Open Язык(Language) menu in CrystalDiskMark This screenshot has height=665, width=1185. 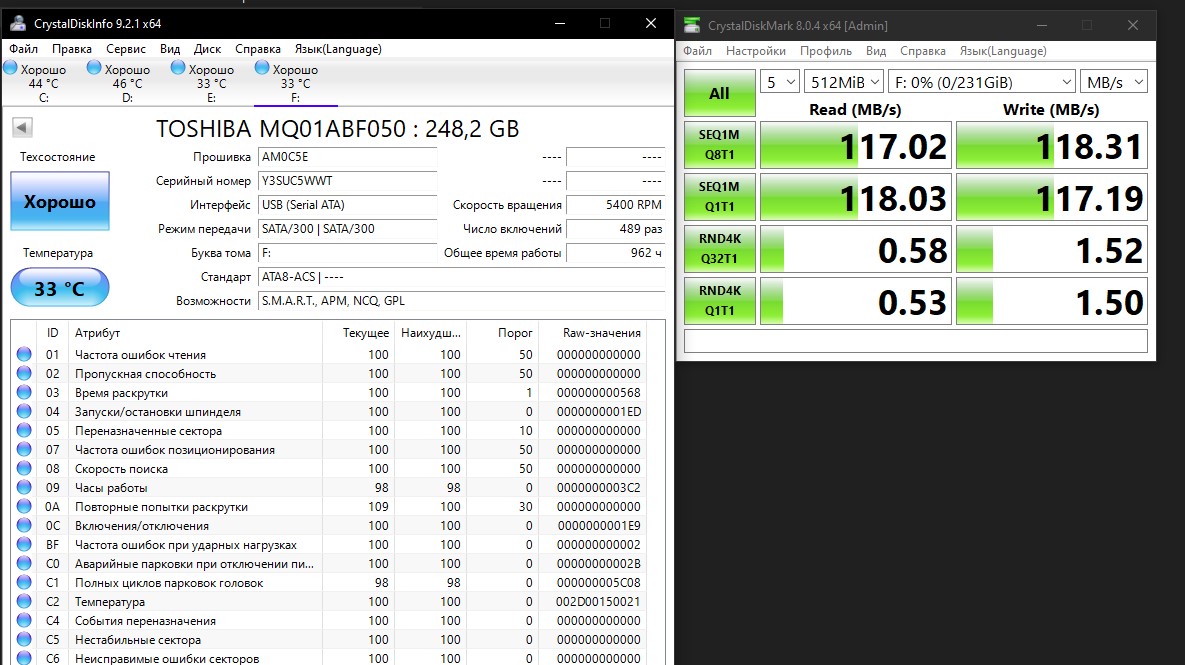1003,51
